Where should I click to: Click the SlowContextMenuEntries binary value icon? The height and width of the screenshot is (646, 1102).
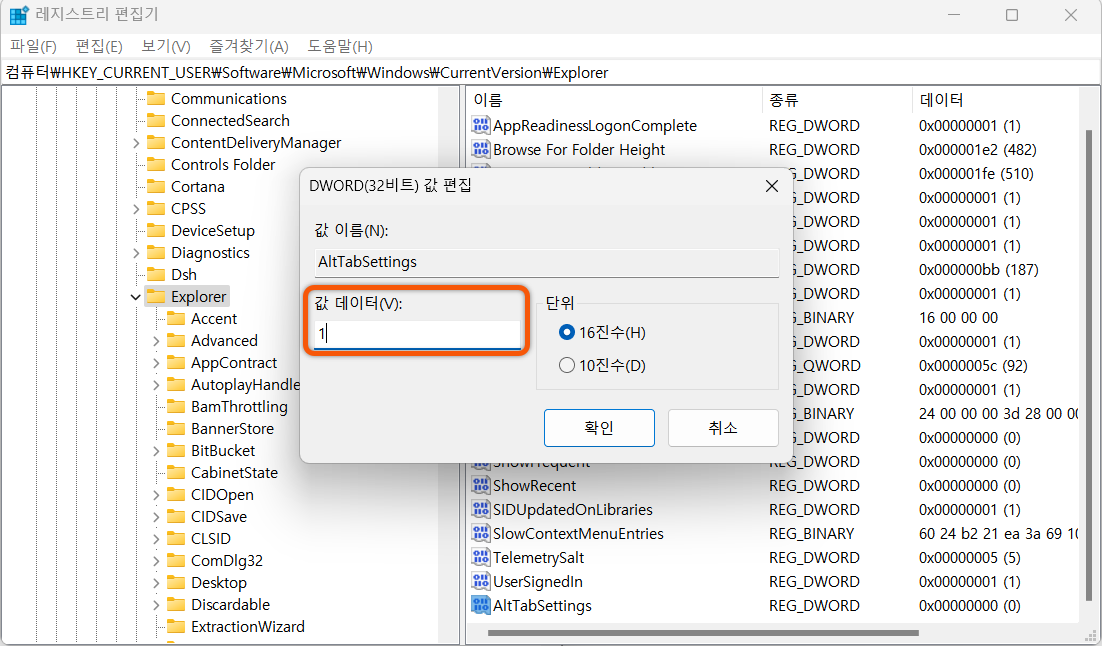coord(480,533)
